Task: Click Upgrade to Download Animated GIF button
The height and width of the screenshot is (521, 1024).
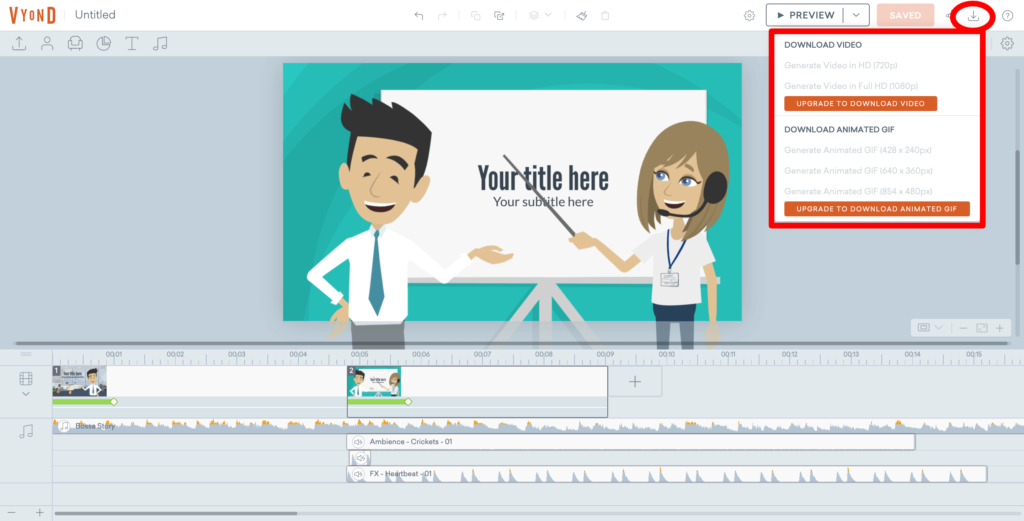Action: point(876,209)
